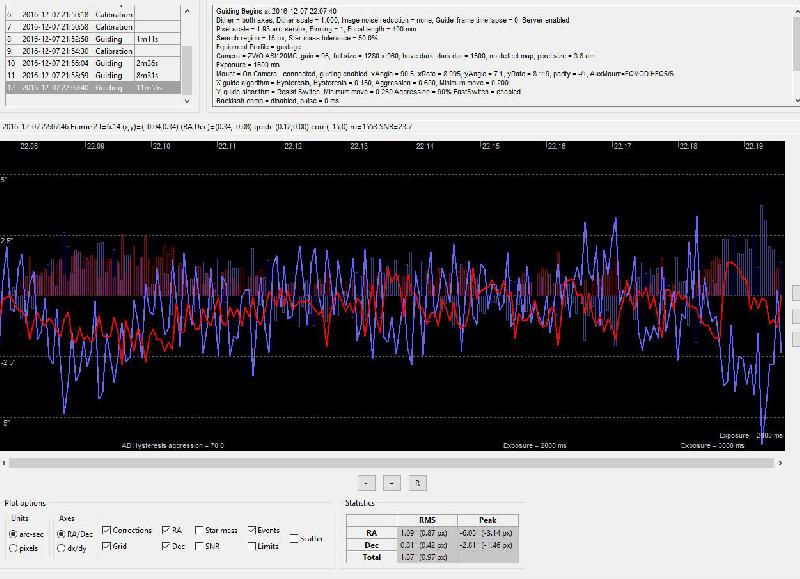
Task: Click the right arrow of the graph's horizontal scrollbar
Action: pos(780,463)
